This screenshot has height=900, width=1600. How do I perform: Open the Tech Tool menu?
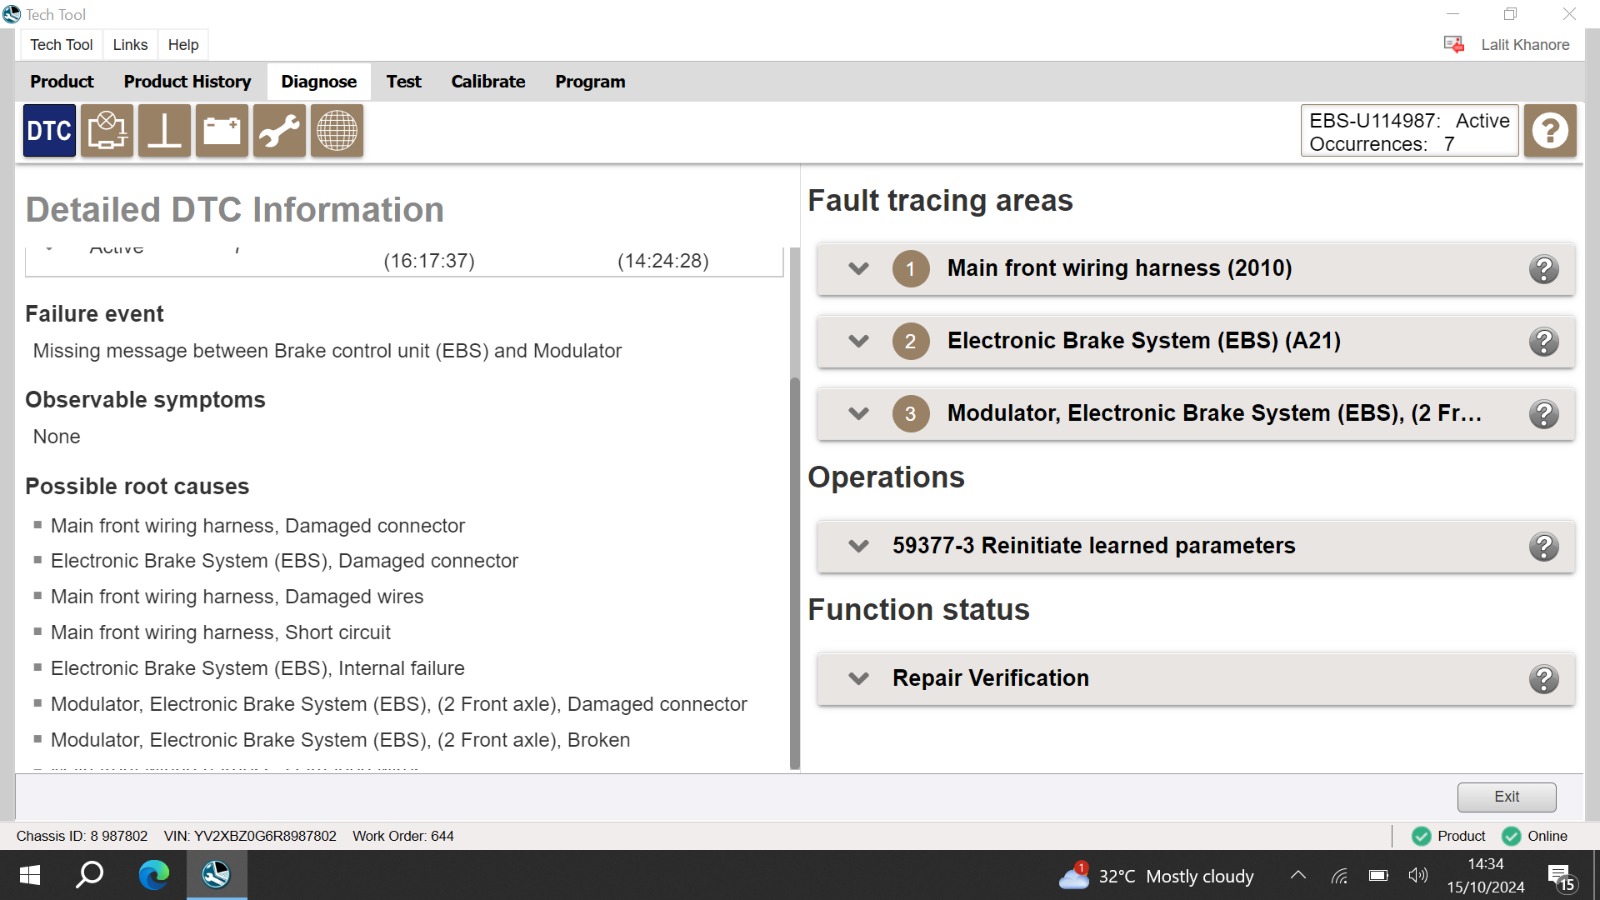pos(61,45)
